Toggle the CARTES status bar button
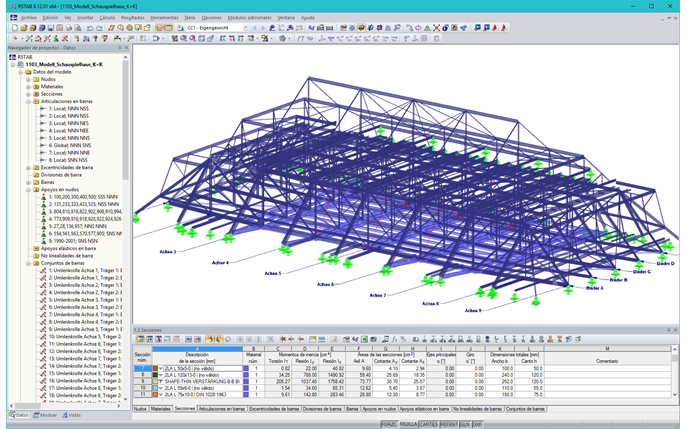The height and width of the screenshot is (429, 686). click(429, 425)
